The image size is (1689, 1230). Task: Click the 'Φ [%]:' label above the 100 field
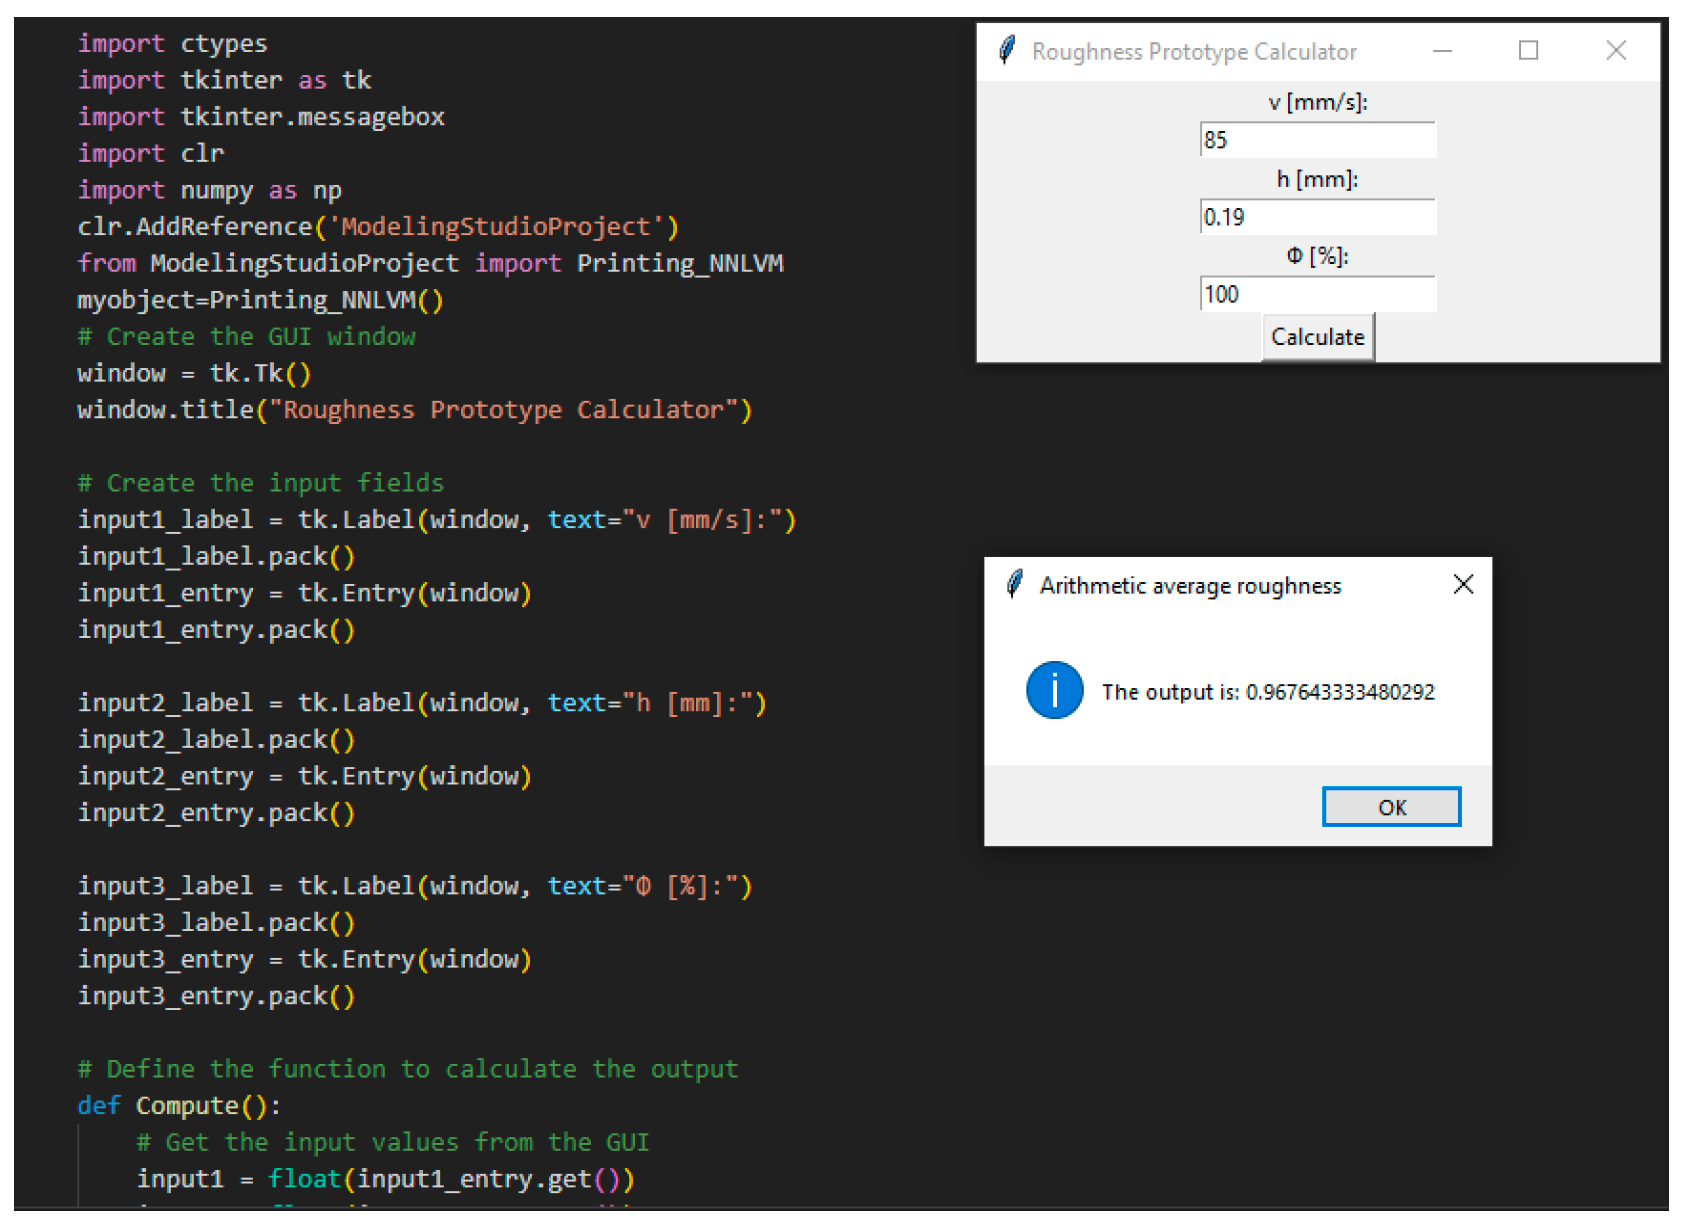(x=1317, y=256)
